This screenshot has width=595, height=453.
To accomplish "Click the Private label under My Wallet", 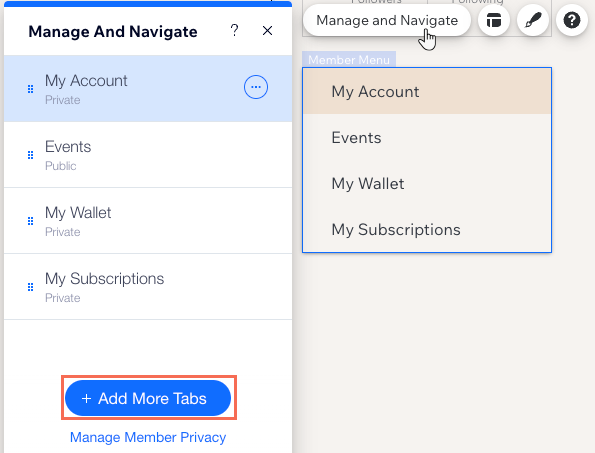I will (63, 232).
